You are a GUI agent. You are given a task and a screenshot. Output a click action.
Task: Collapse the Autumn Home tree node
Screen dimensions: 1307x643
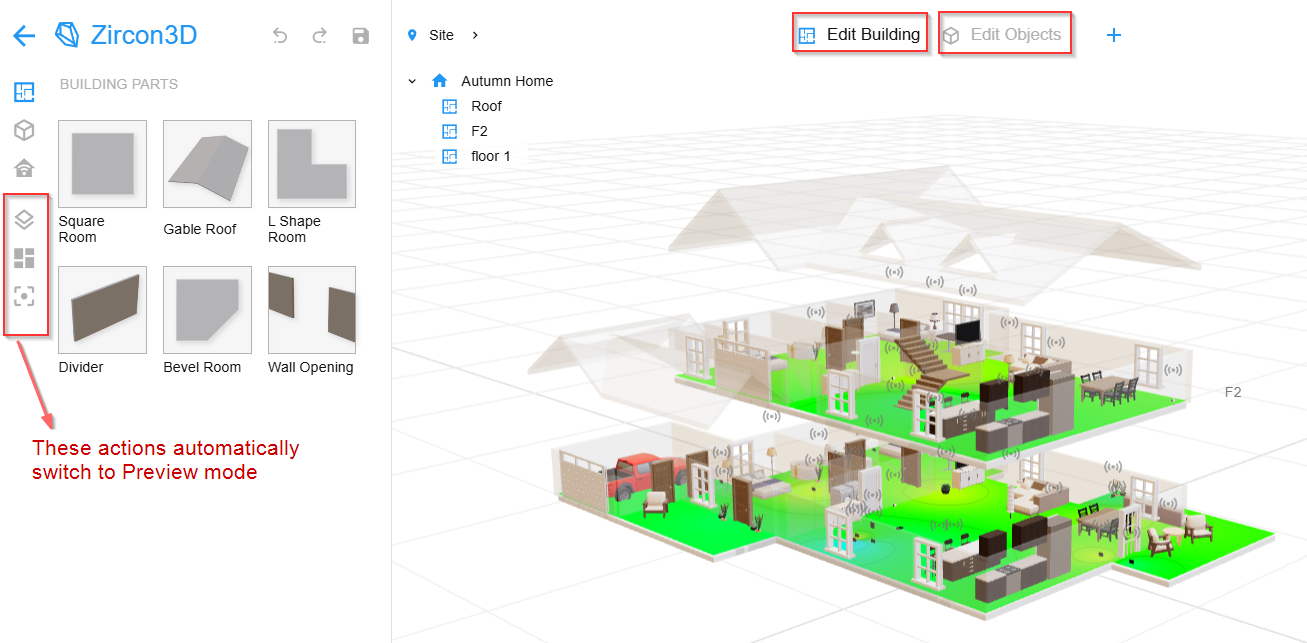pyautogui.click(x=412, y=81)
